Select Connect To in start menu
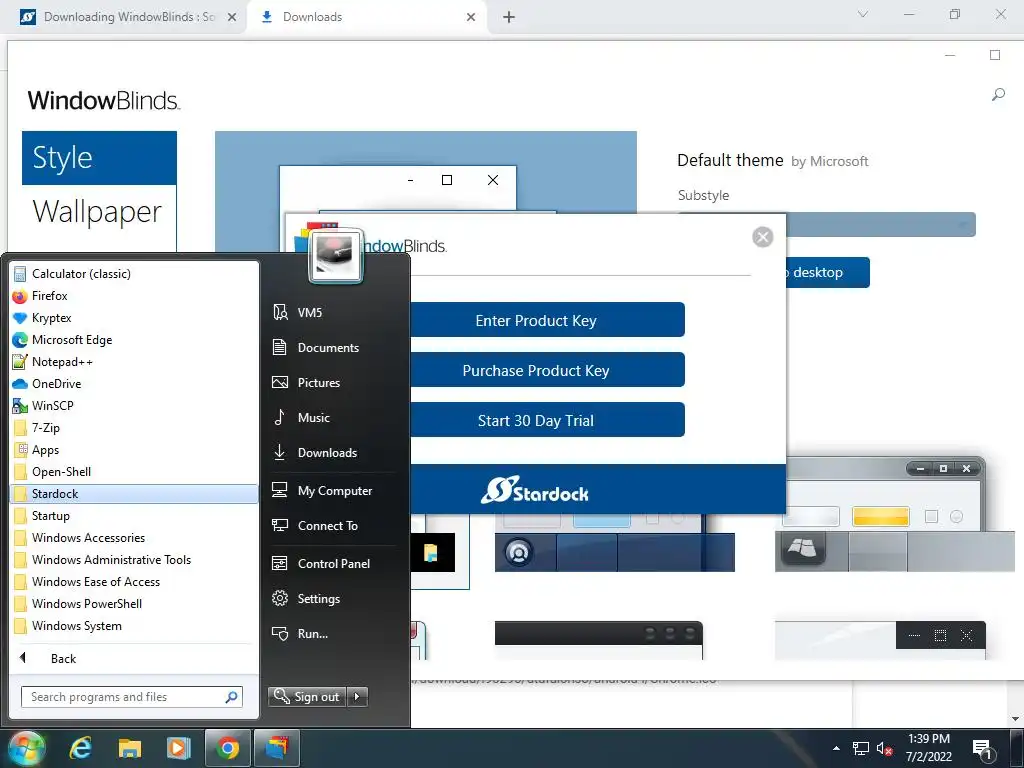The image size is (1024, 768). [334, 526]
